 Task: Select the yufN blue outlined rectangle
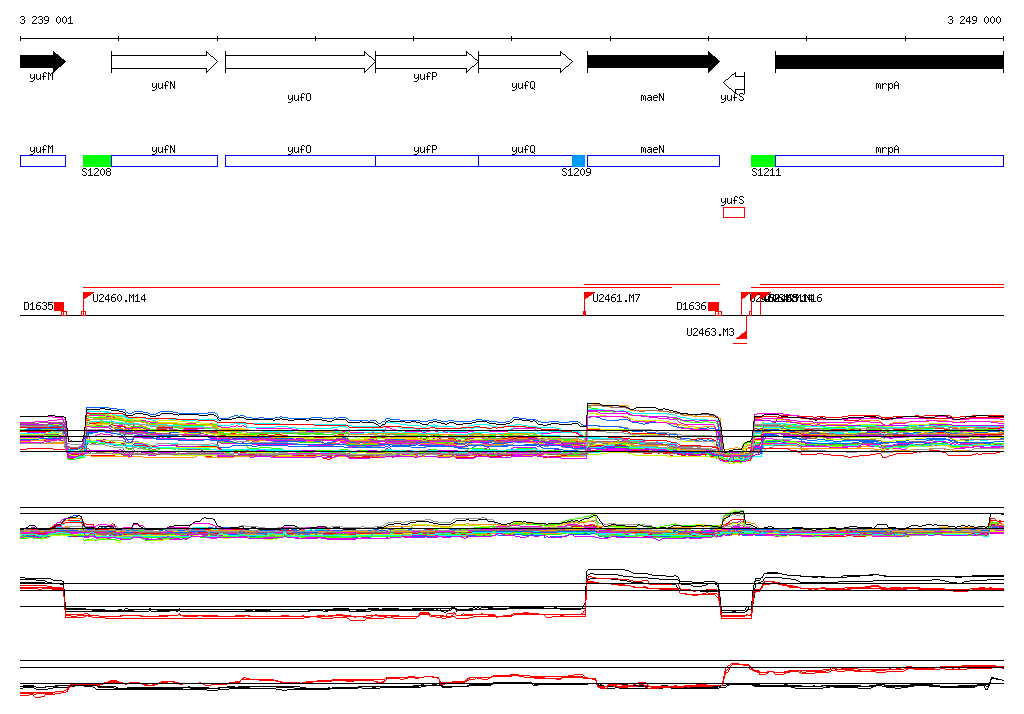[x=165, y=161]
